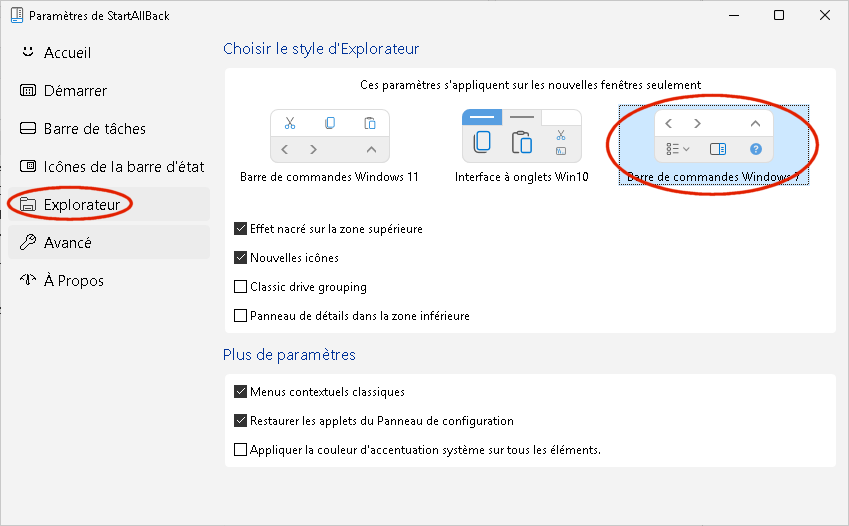The height and width of the screenshot is (526, 849).
Task: Minimize the StartAllBack settings window
Action: (734, 15)
